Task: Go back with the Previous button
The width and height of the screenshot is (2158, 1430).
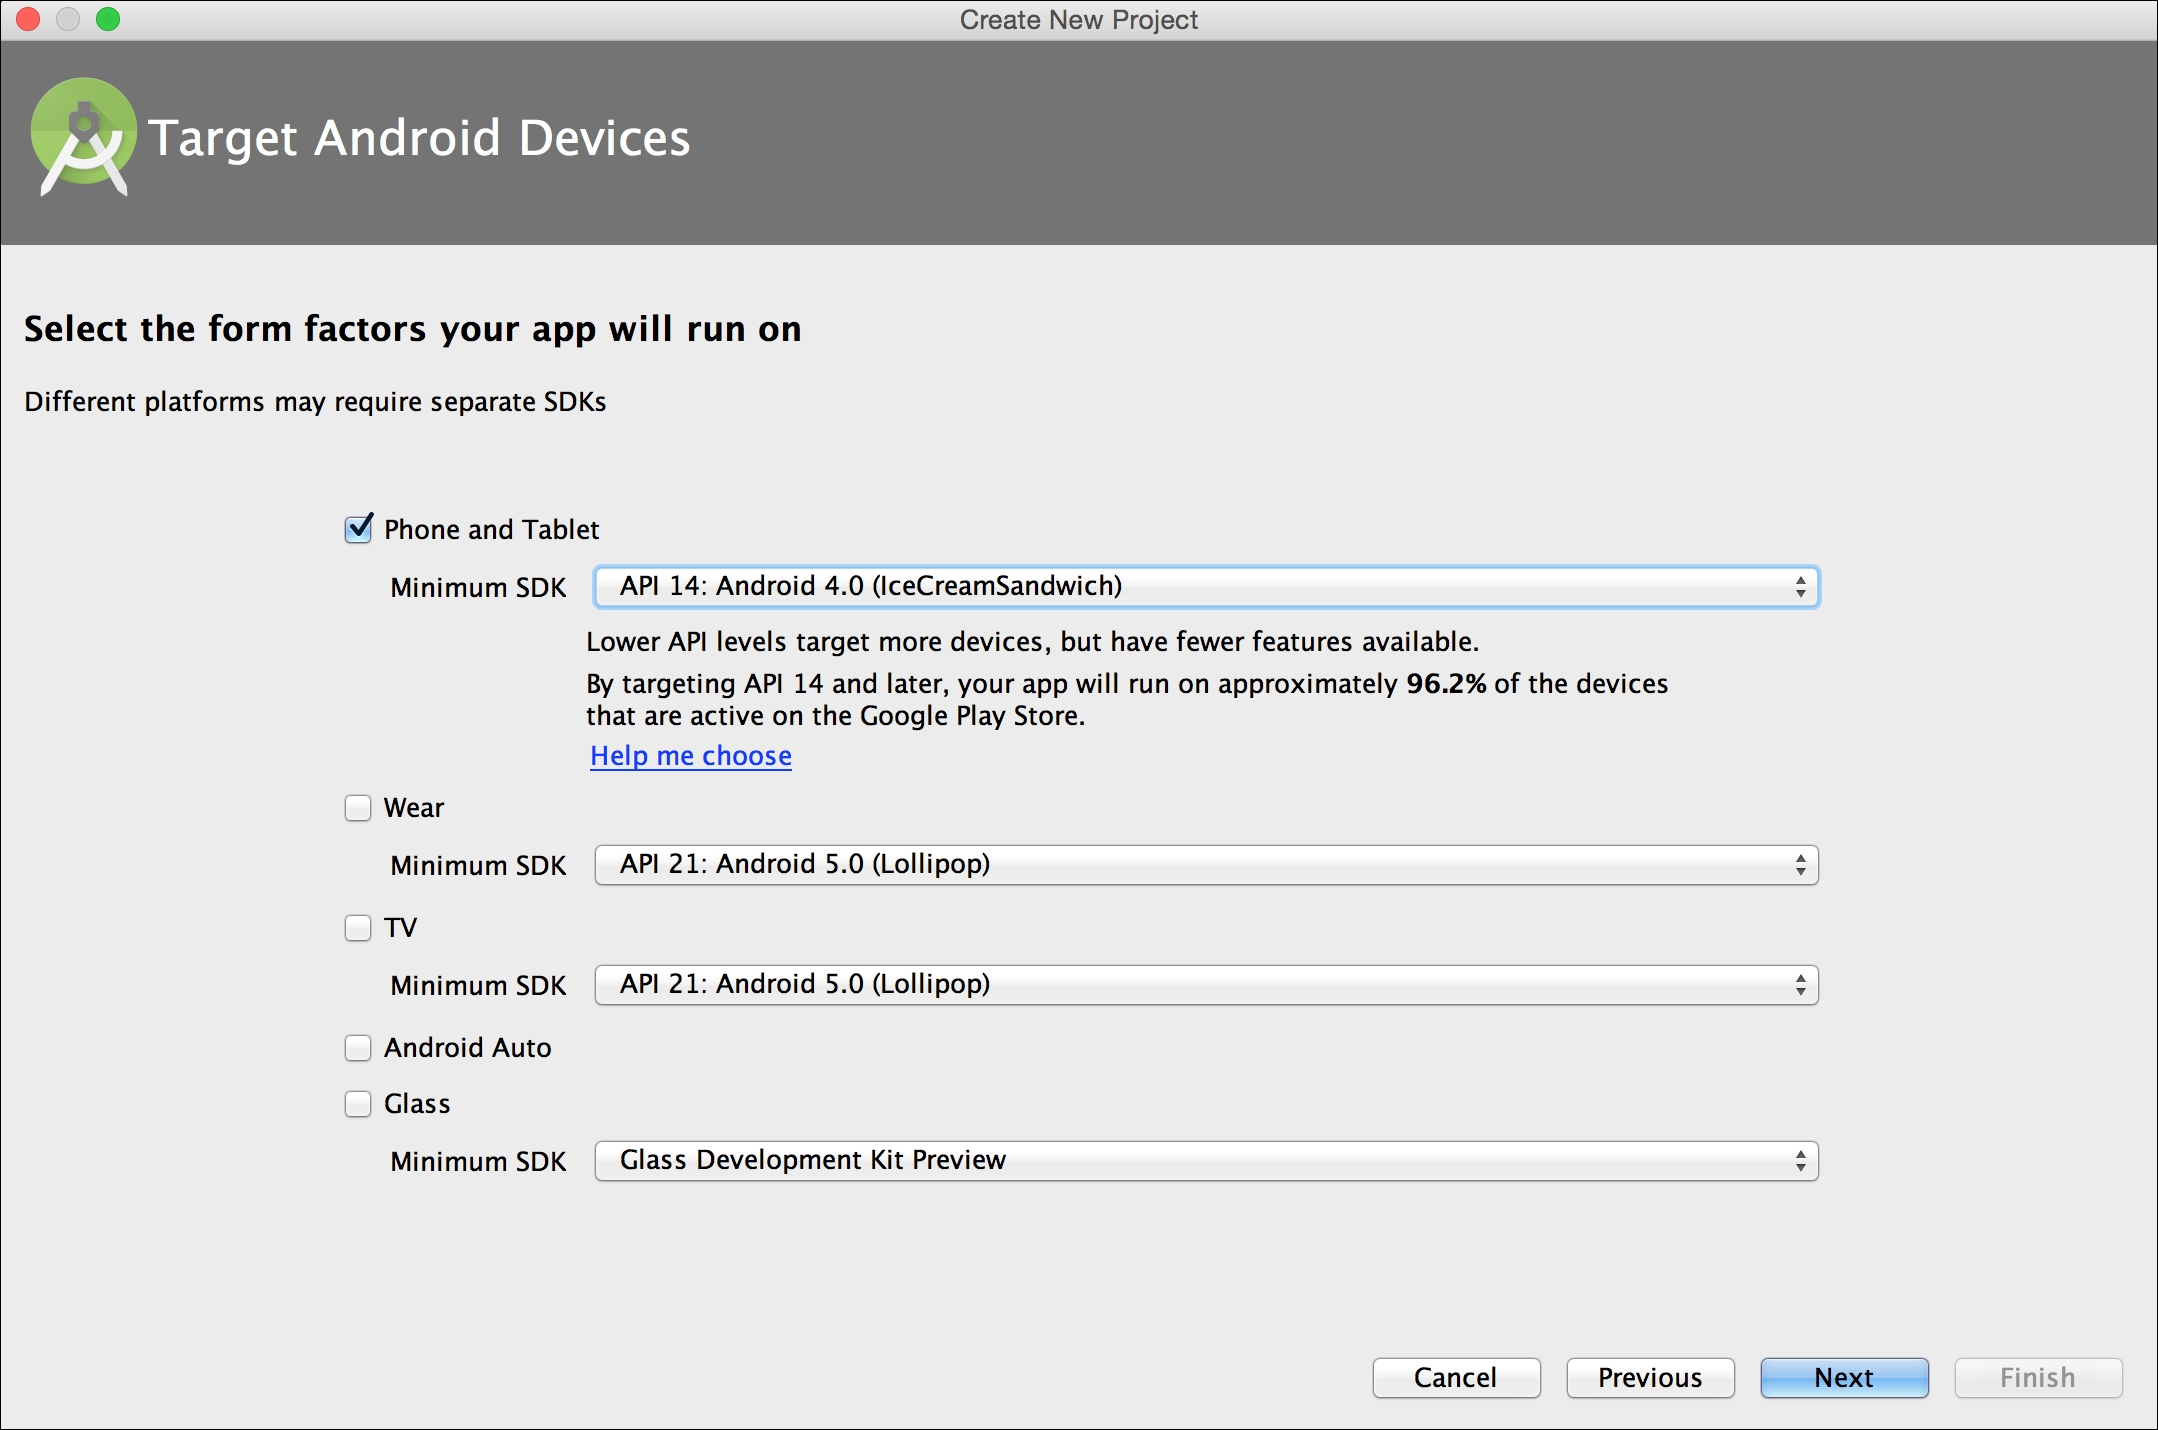Action: [1650, 1378]
